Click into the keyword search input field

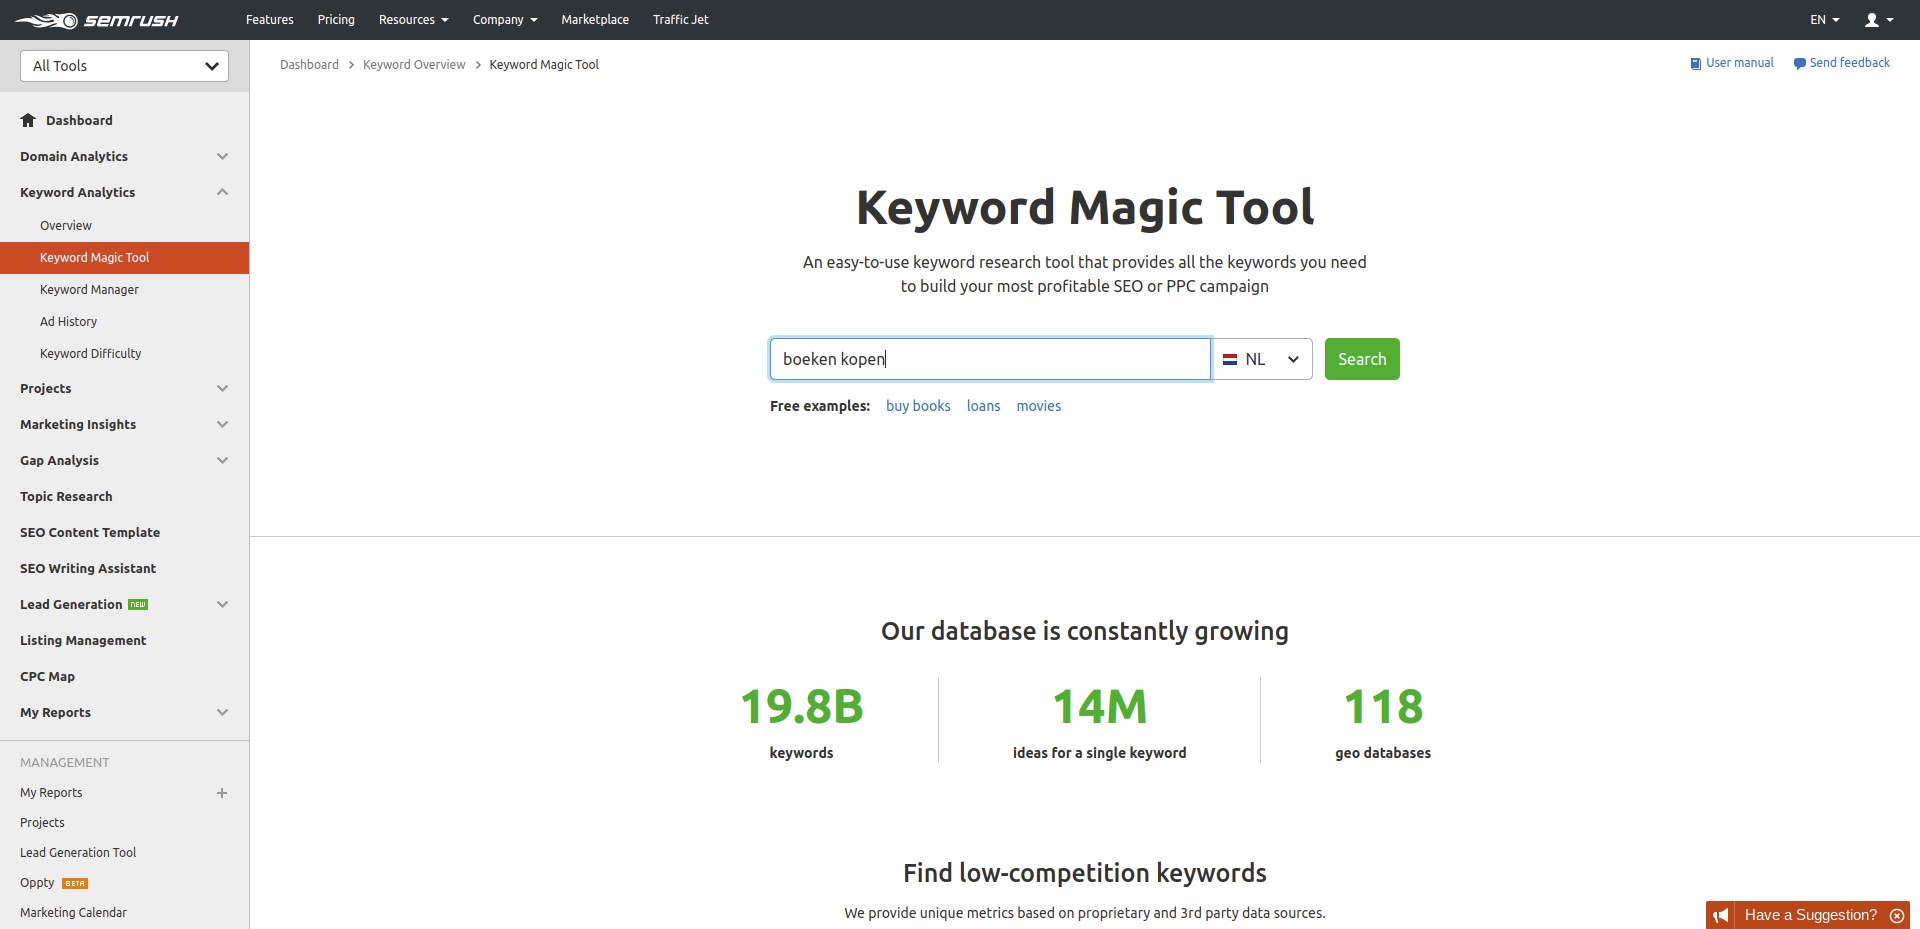(990, 359)
